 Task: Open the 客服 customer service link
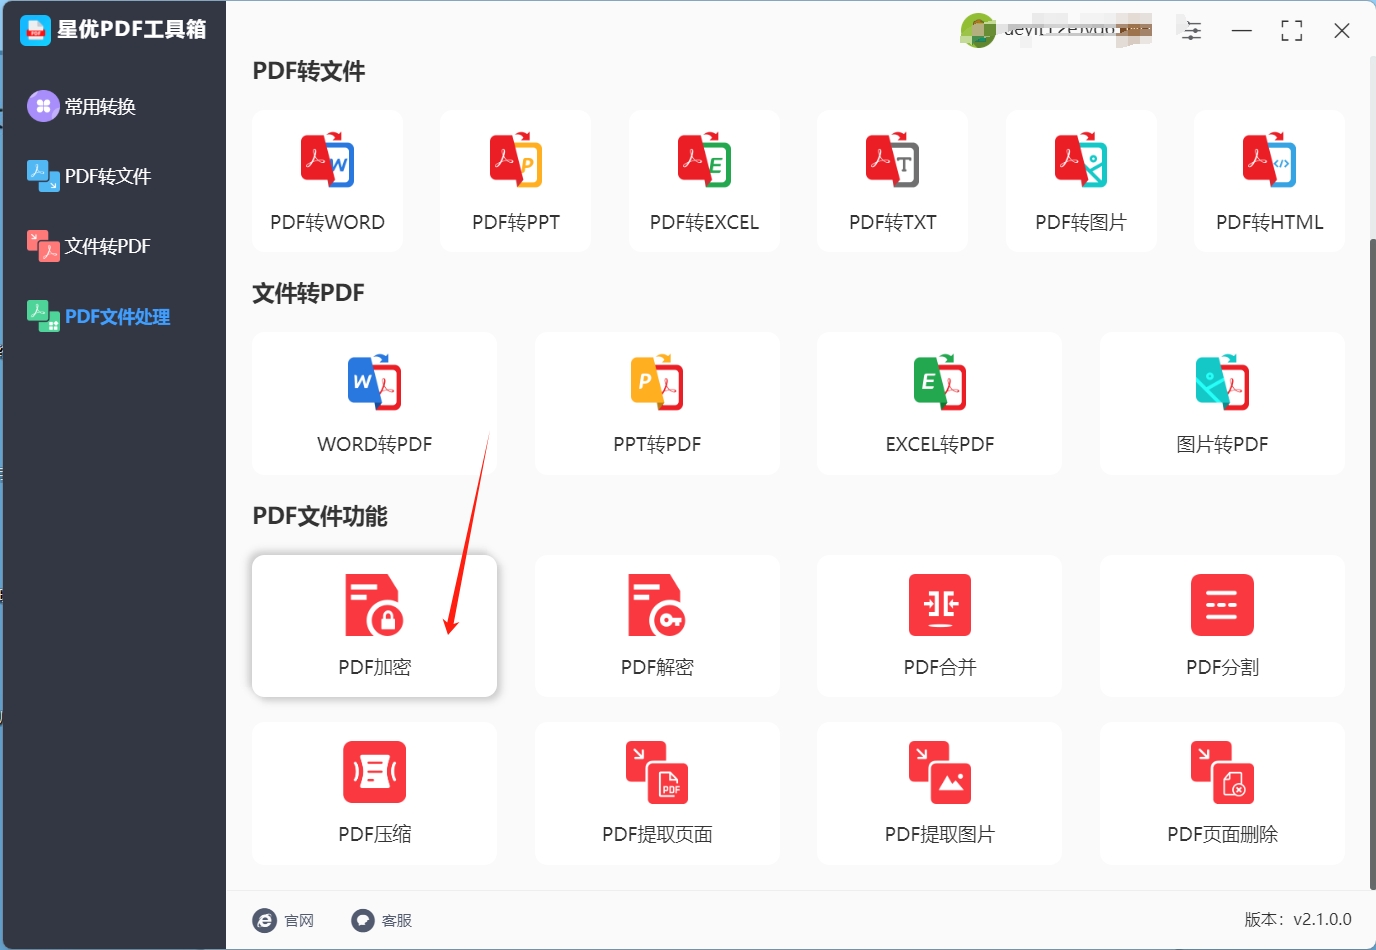coord(381,920)
